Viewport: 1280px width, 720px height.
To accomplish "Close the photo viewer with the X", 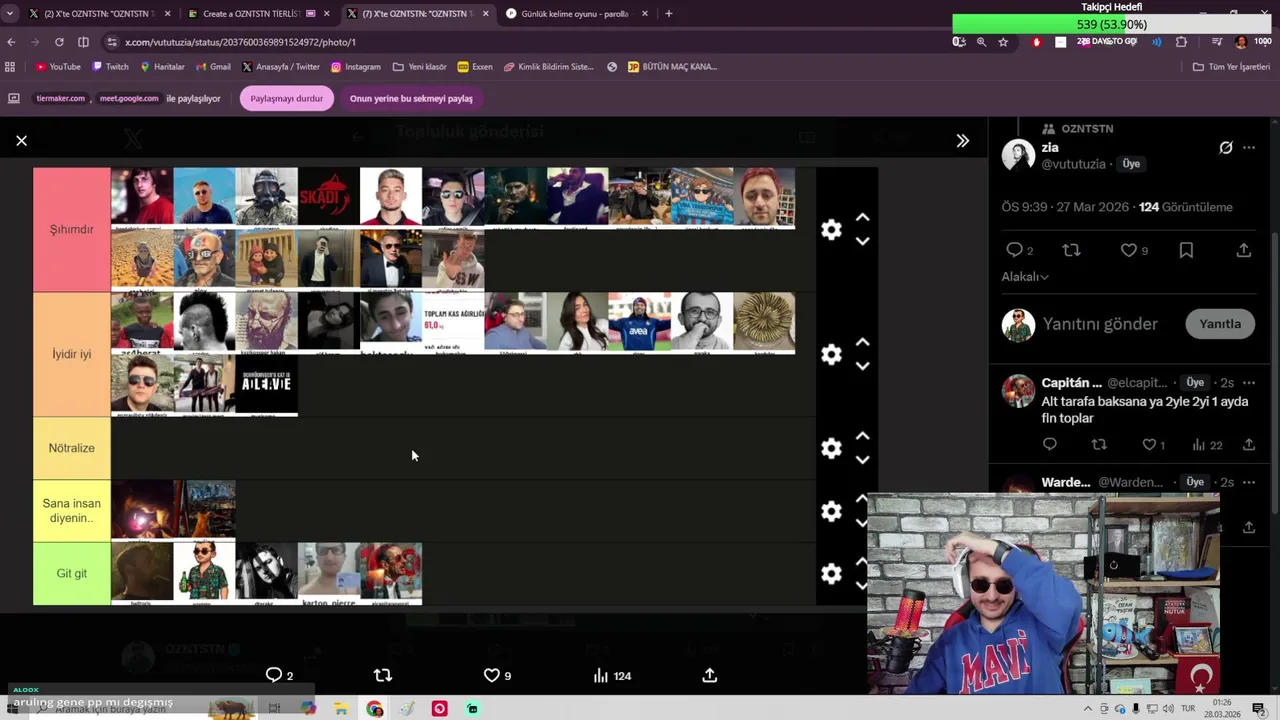I will 21,141.
